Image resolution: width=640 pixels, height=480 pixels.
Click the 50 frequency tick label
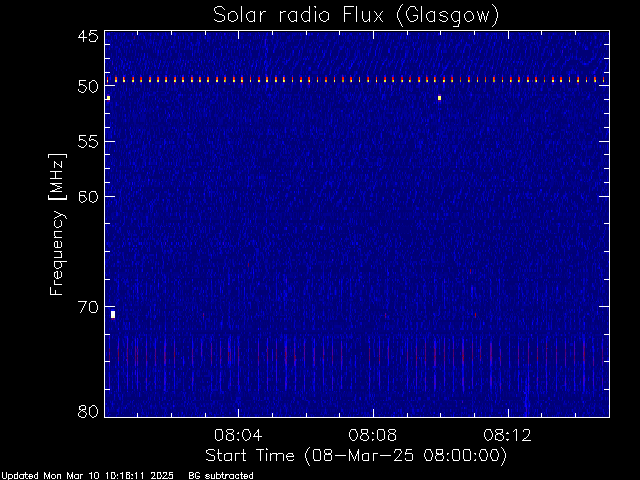(88, 87)
